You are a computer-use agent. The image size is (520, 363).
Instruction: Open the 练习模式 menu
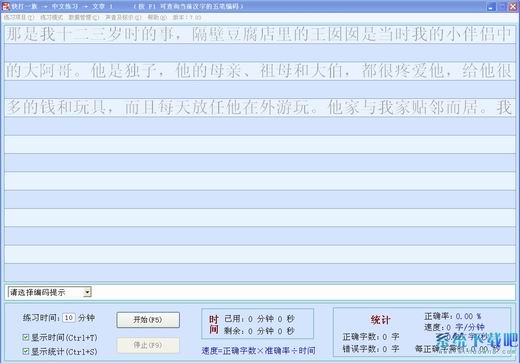[x=51, y=17]
